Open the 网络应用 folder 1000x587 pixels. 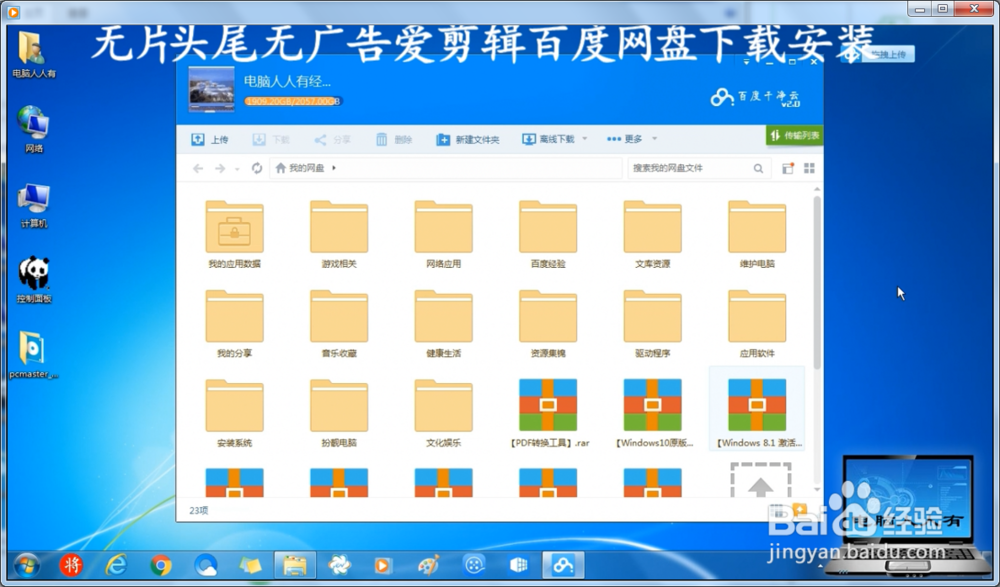coord(443,234)
